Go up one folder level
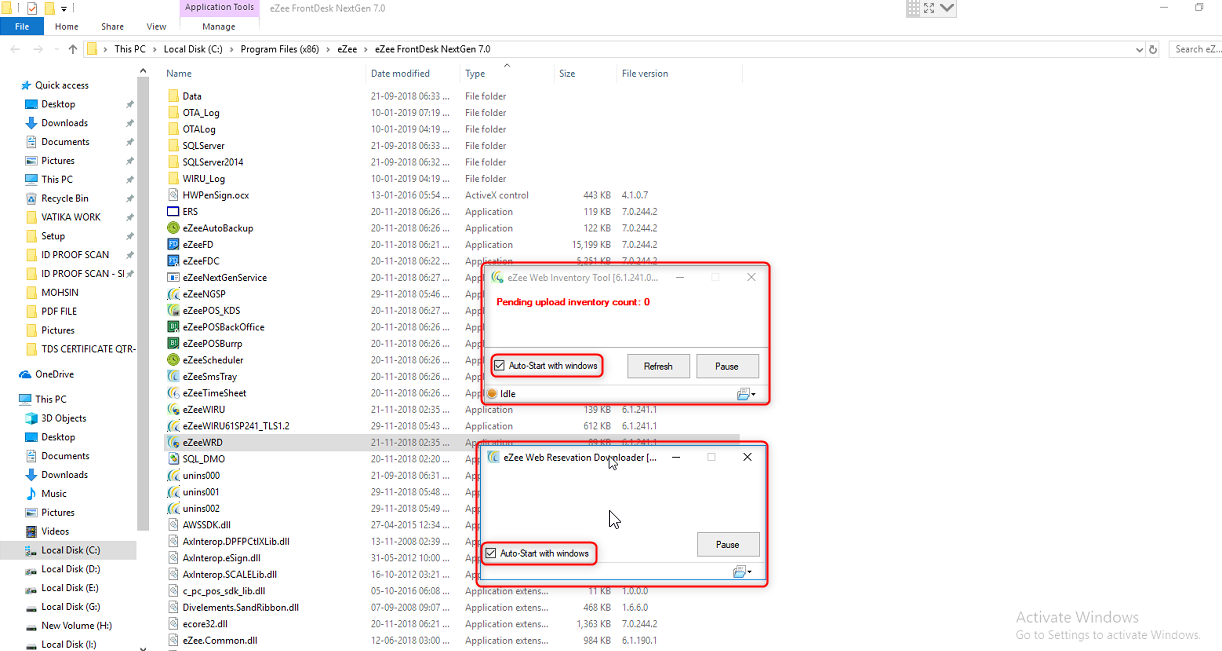1222x651 pixels. (x=73, y=49)
